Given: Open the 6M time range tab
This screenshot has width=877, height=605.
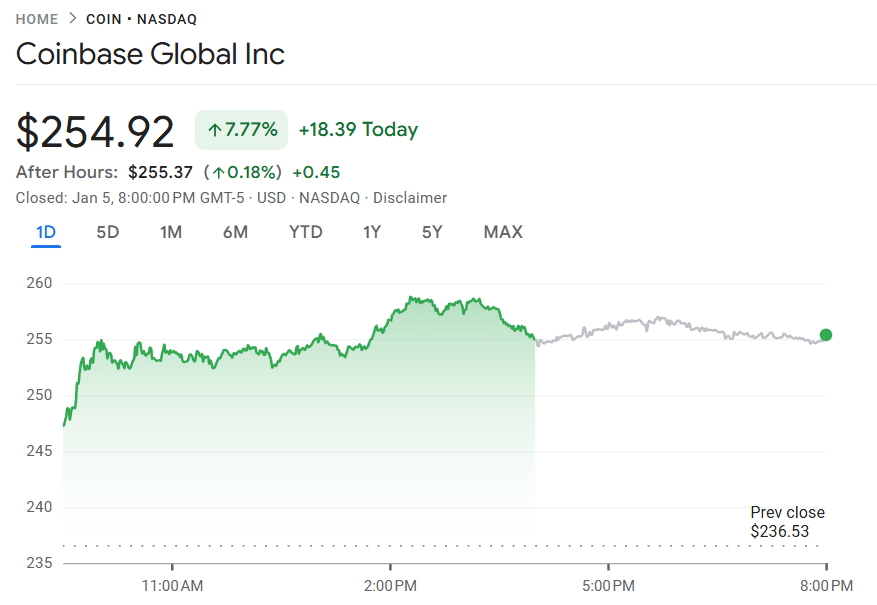Looking at the screenshot, I should [235, 233].
